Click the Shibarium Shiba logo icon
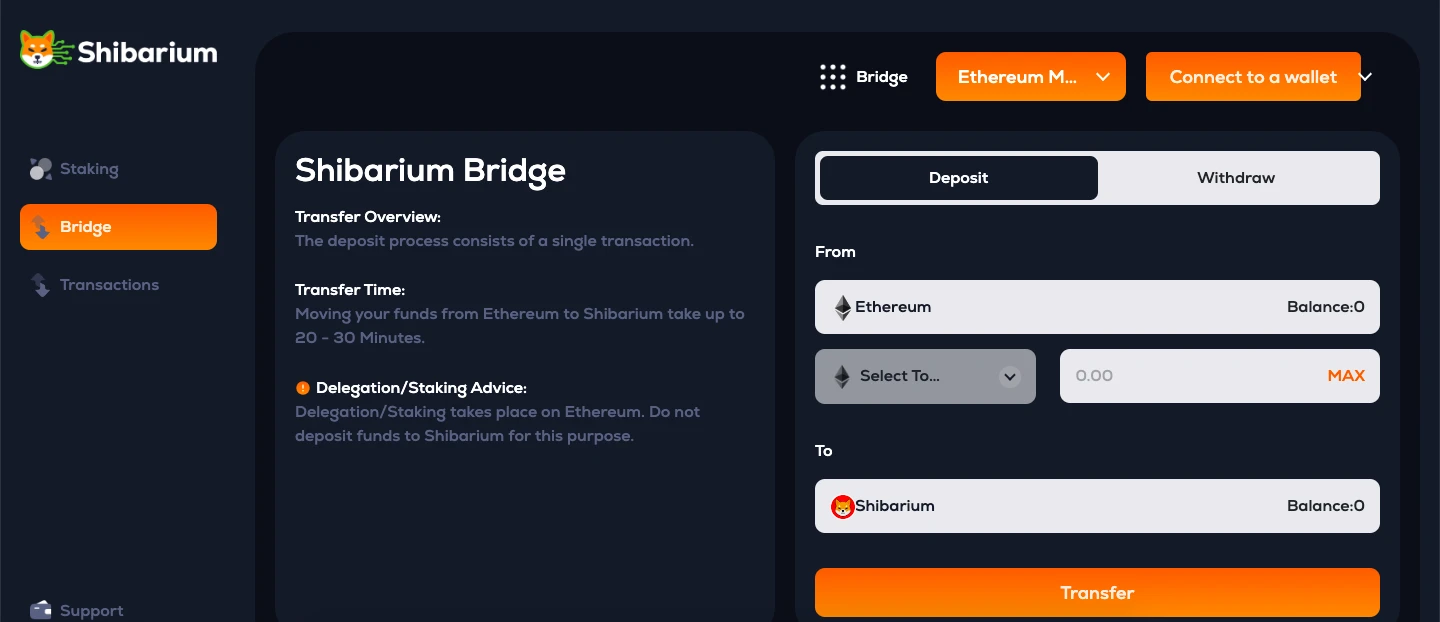 click(x=39, y=49)
